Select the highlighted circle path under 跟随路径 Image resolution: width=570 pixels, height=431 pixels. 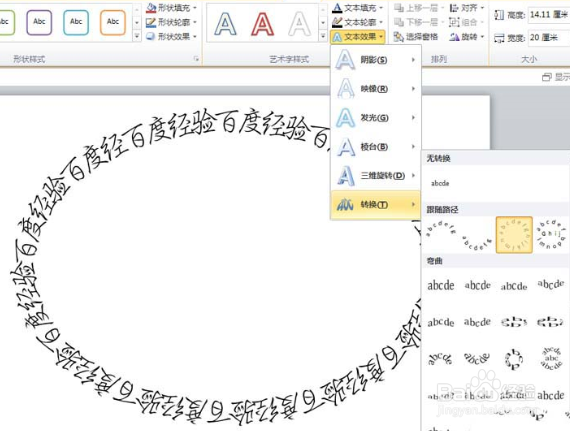click(x=514, y=235)
